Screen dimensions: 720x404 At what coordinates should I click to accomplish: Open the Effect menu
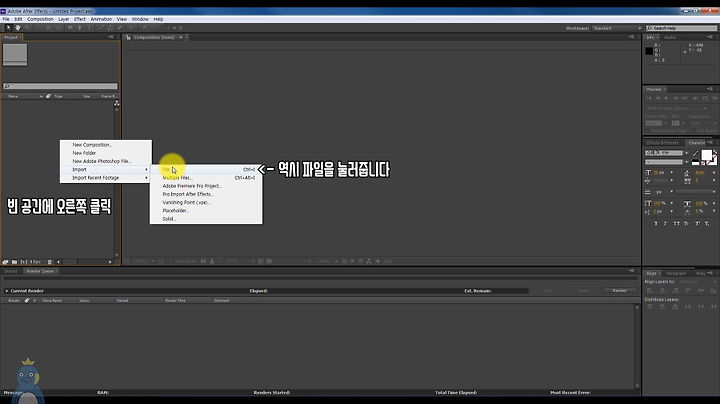80,19
